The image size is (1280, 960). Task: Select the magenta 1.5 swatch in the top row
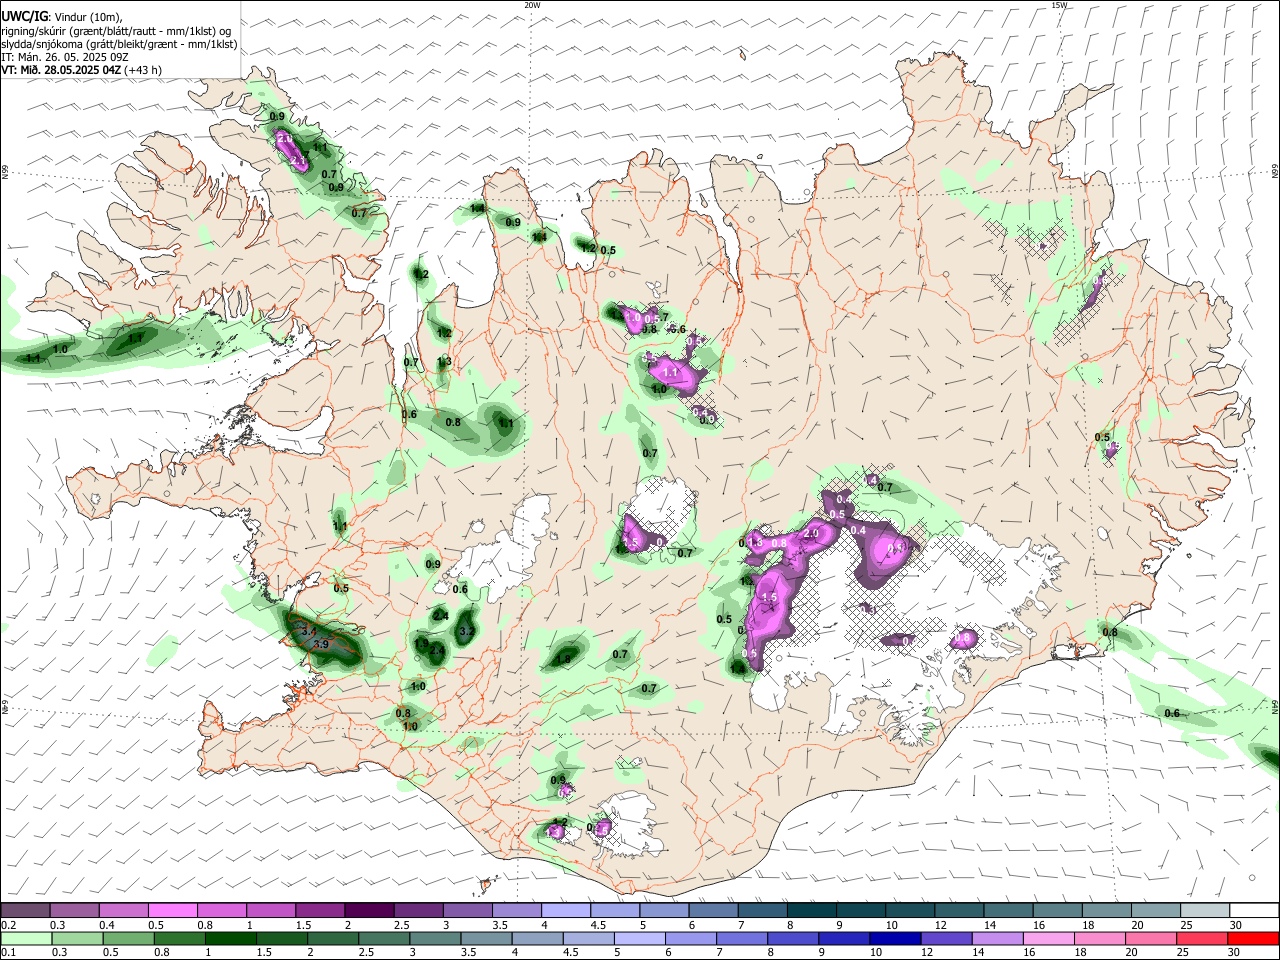[x=319, y=910]
